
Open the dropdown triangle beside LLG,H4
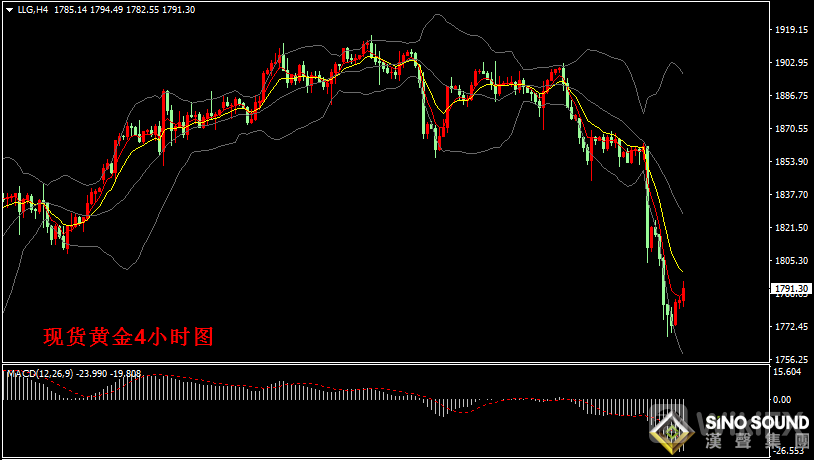pyautogui.click(x=8, y=10)
